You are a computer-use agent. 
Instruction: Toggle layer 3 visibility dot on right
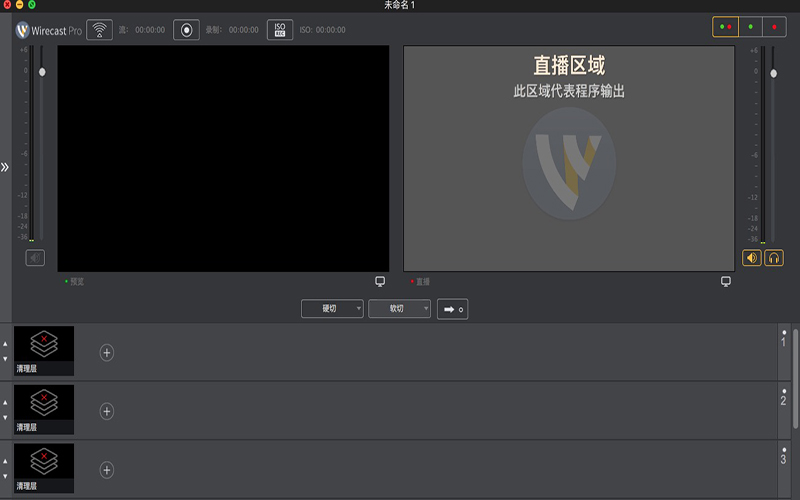coord(784,449)
